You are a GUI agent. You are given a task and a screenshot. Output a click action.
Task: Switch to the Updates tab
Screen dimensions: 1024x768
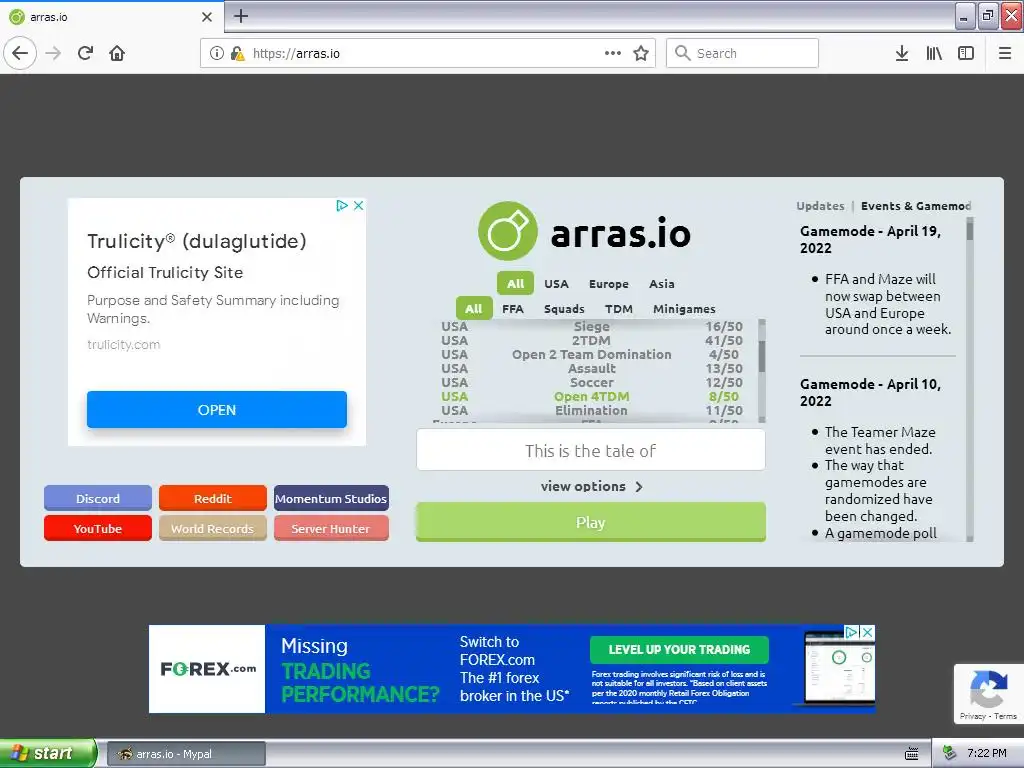coord(820,206)
